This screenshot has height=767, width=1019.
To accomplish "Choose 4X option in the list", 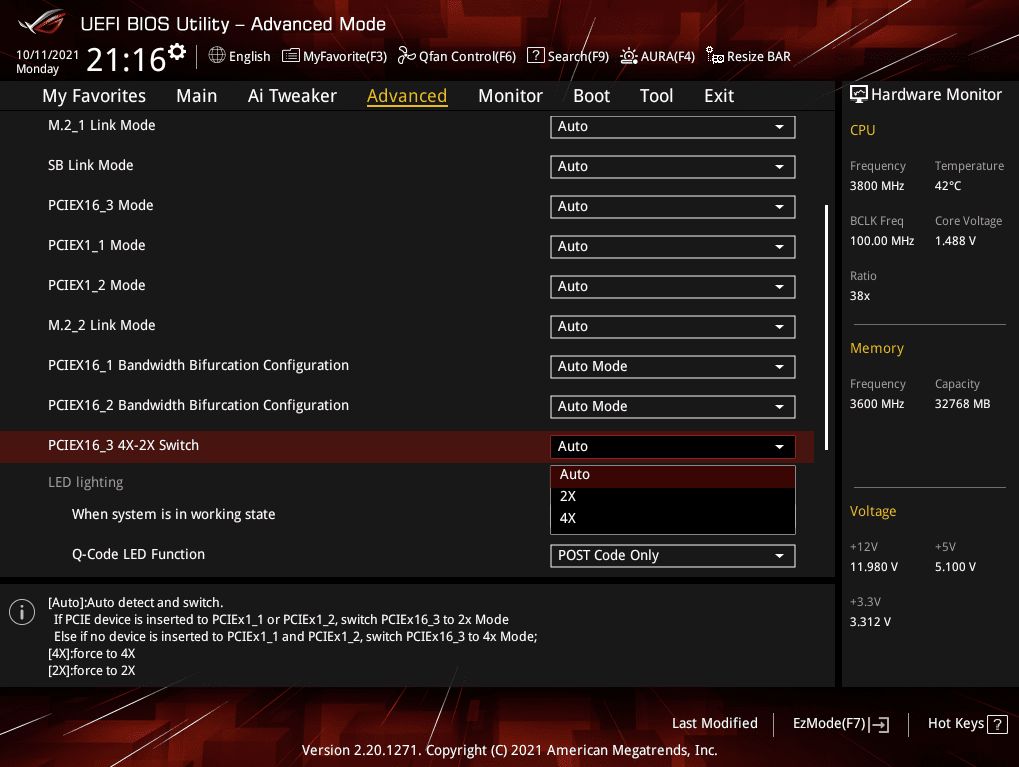I will (x=673, y=519).
